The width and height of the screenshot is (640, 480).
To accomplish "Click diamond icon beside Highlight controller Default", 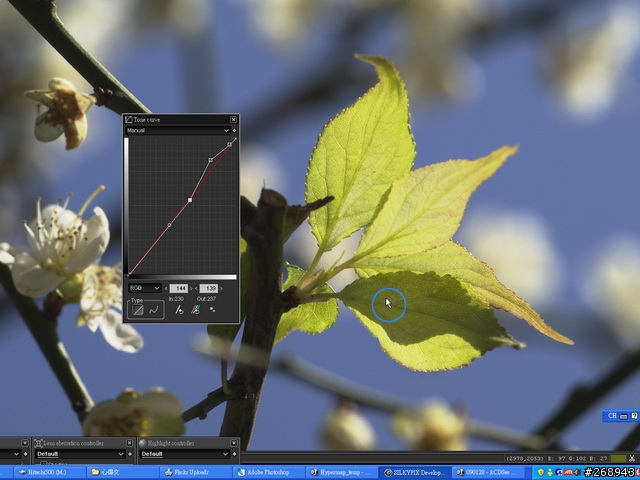I will 234,454.
